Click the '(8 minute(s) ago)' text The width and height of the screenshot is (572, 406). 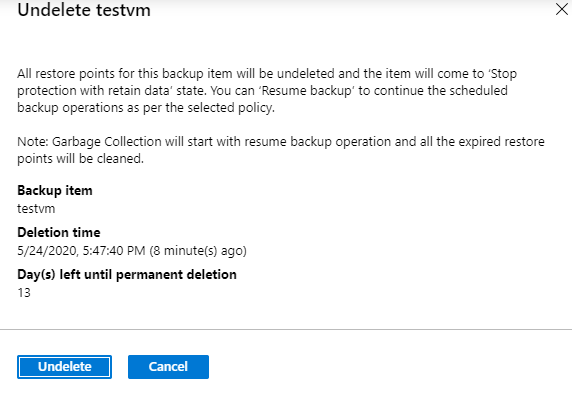(198, 251)
